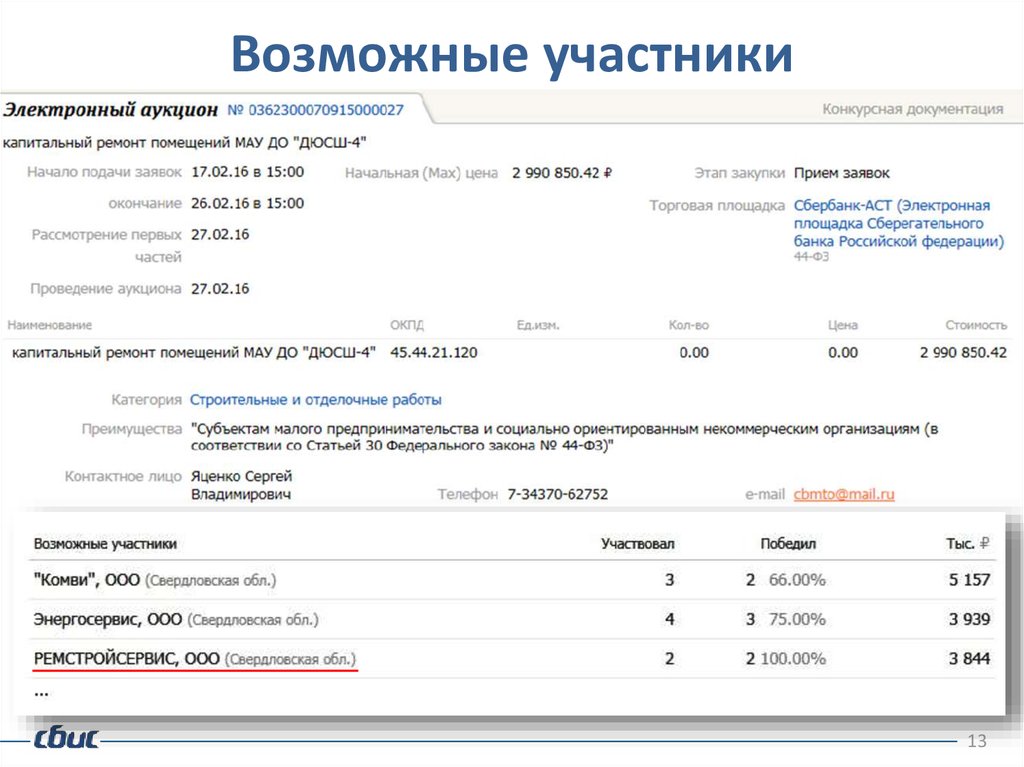This screenshot has height=767, width=1024.
Task: Click the start date 17.02.16 в 15:00
Action: coord(248,172)
